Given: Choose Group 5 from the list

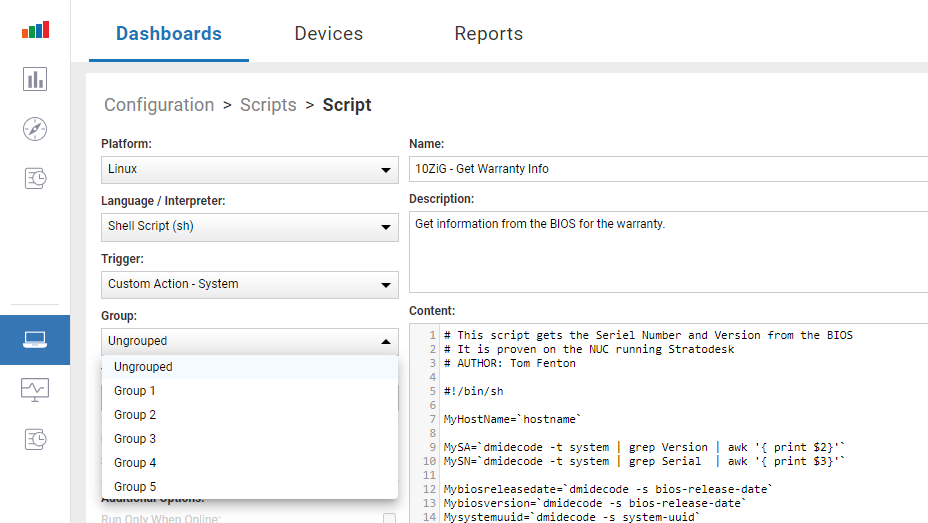Looking at the screenshot, I should (250, 487).
